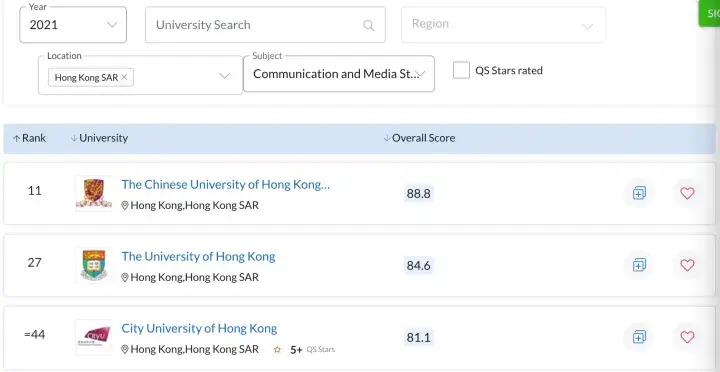The image size is (720, 372).
Task: Add City University of Hong Kong to compare
Action: pyautogui.click(x=639, y=337)
